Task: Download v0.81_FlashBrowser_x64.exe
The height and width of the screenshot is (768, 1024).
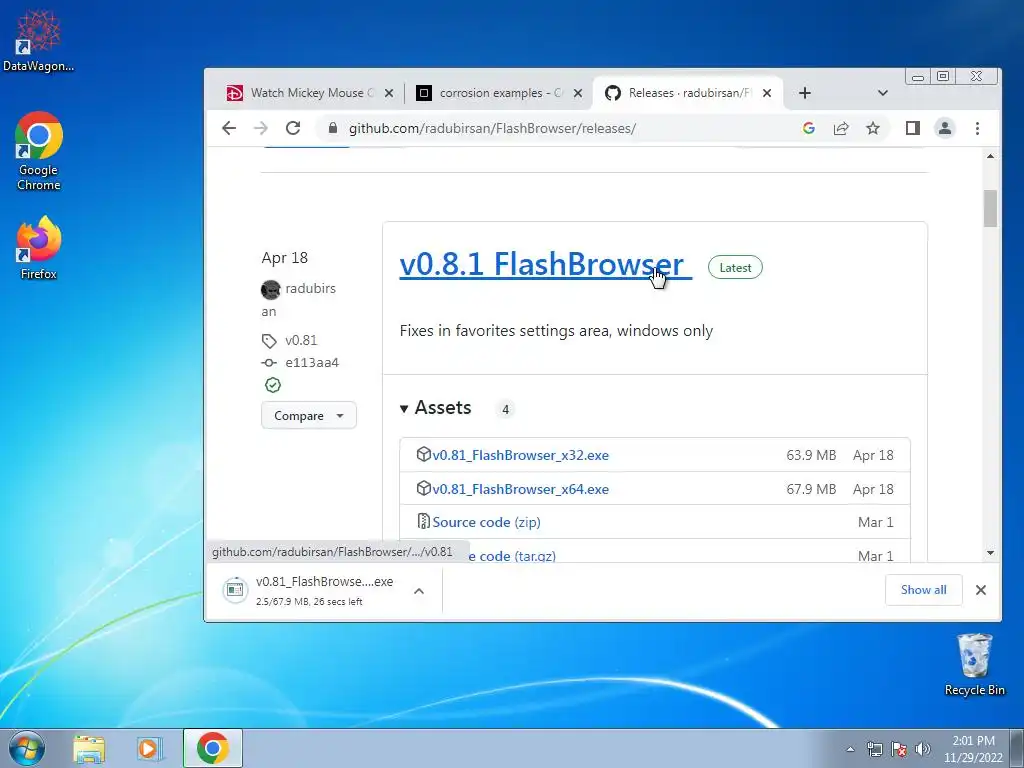Action: 520,489
